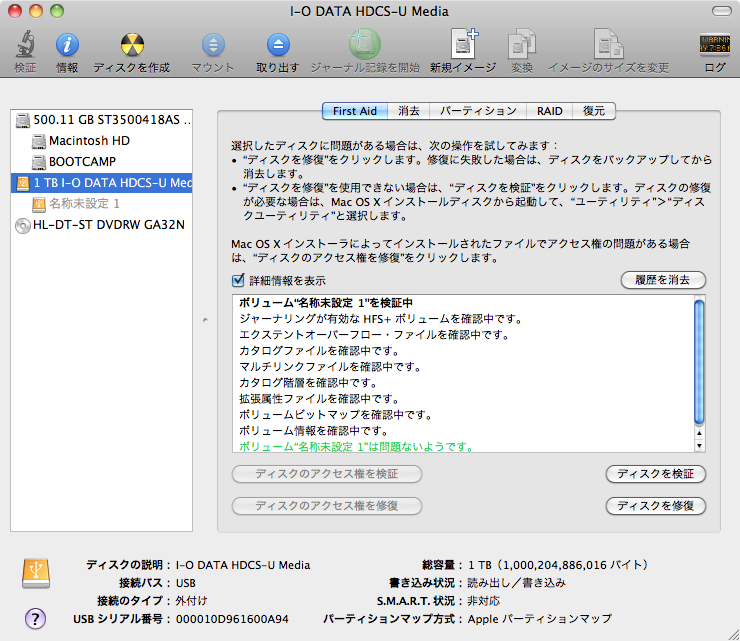Click the 検証 (Verify) microscope toolbar icon
Screen dimensions: 740x641
pos(25,45)
